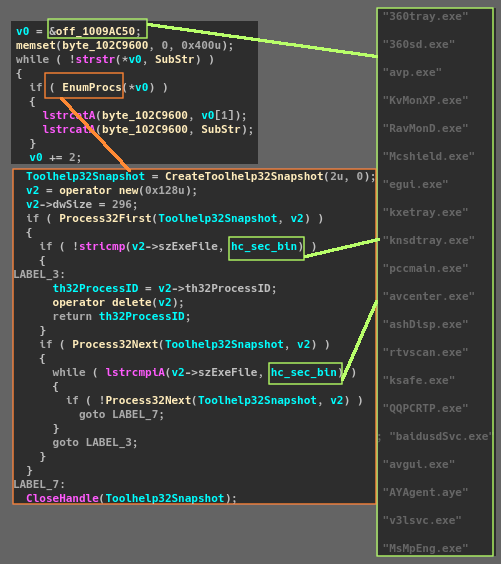Select the "QQPCRTP.exe" string entry
Image resolution: width=501 pixels, height=564 pixels.
click(x=425, y=409)
